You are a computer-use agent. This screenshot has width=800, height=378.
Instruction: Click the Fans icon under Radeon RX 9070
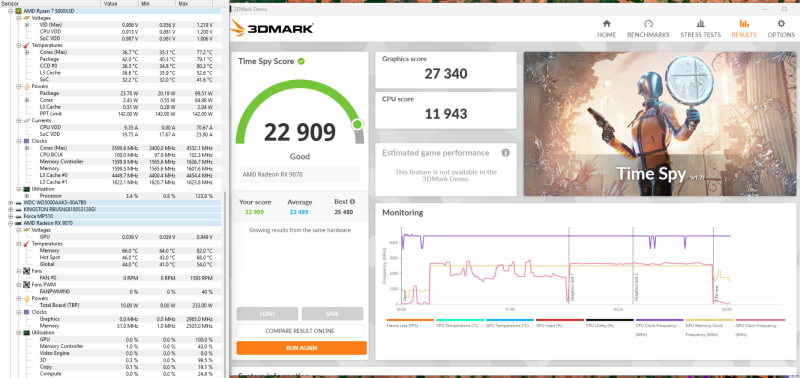[x=26, y=271]
